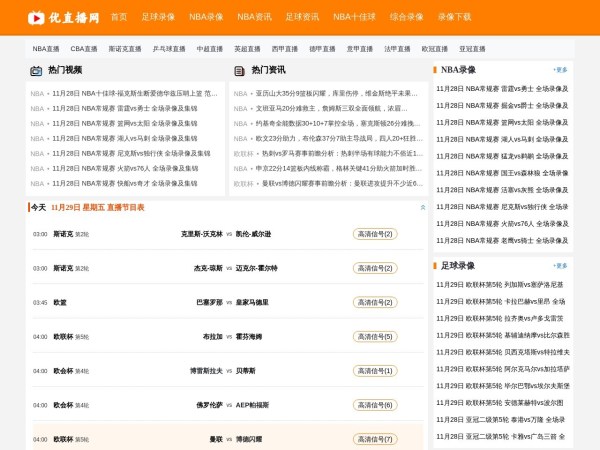Click 高清信号(2) for 克里斯-沃克林 match
Image resolution: width=600 pixels, height=450 pixels.
[375, 234]
